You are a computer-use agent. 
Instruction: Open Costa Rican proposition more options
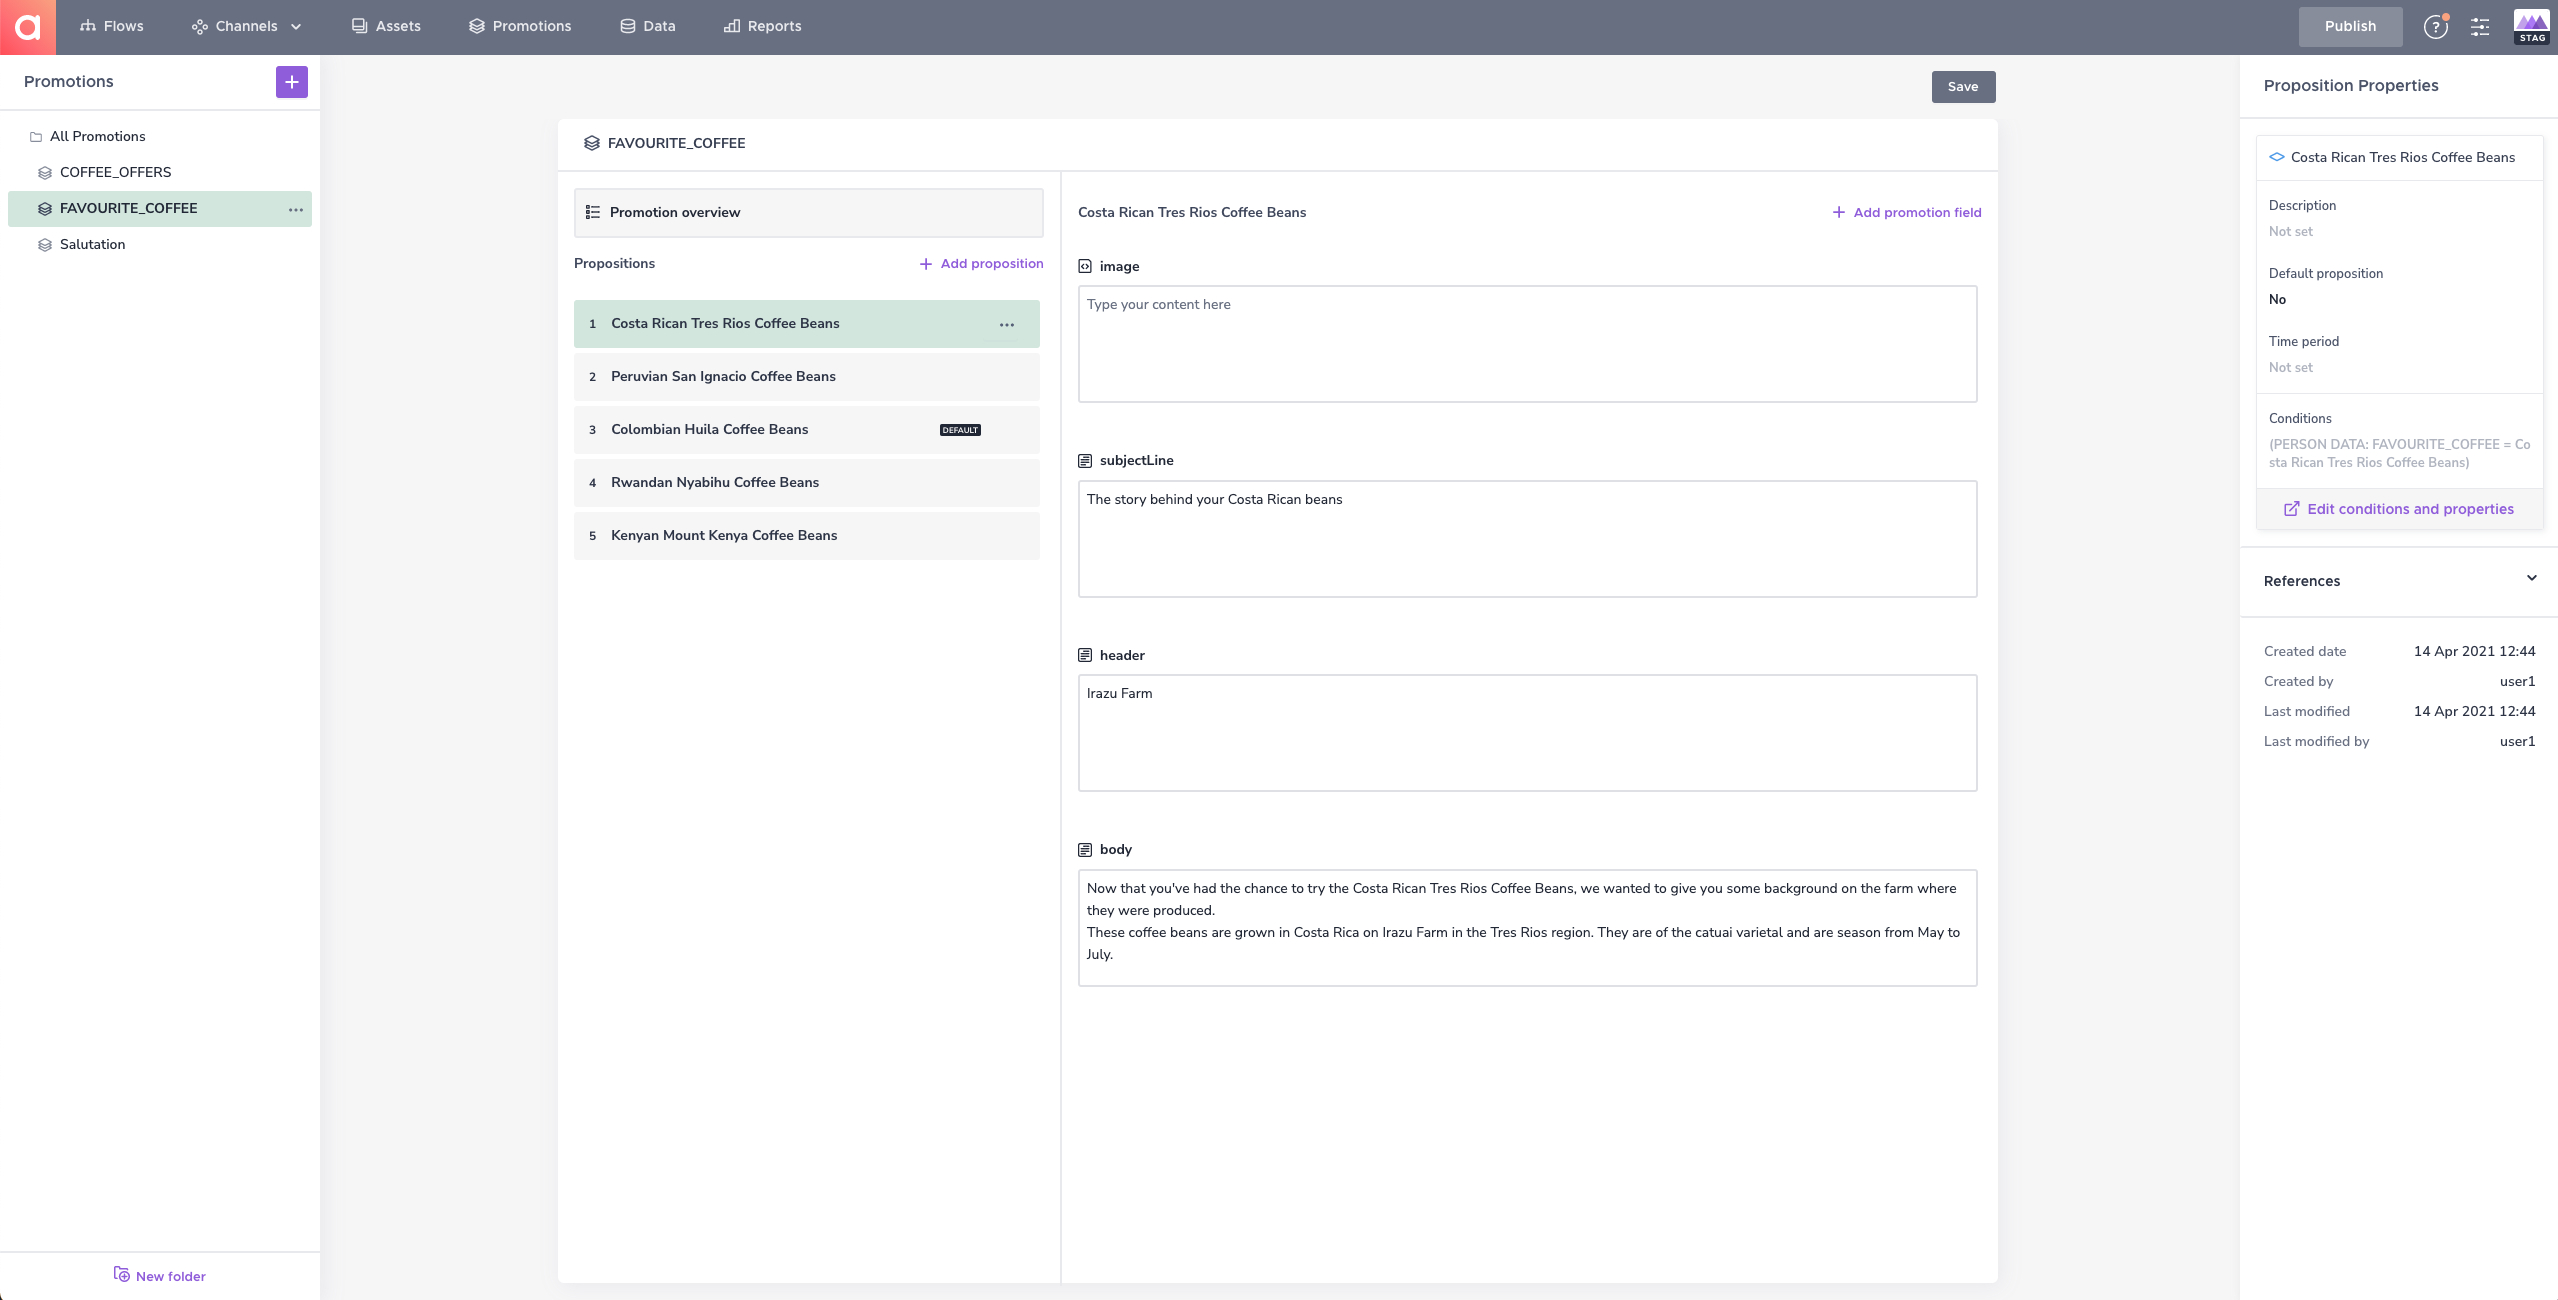(x=1007, y=324)
